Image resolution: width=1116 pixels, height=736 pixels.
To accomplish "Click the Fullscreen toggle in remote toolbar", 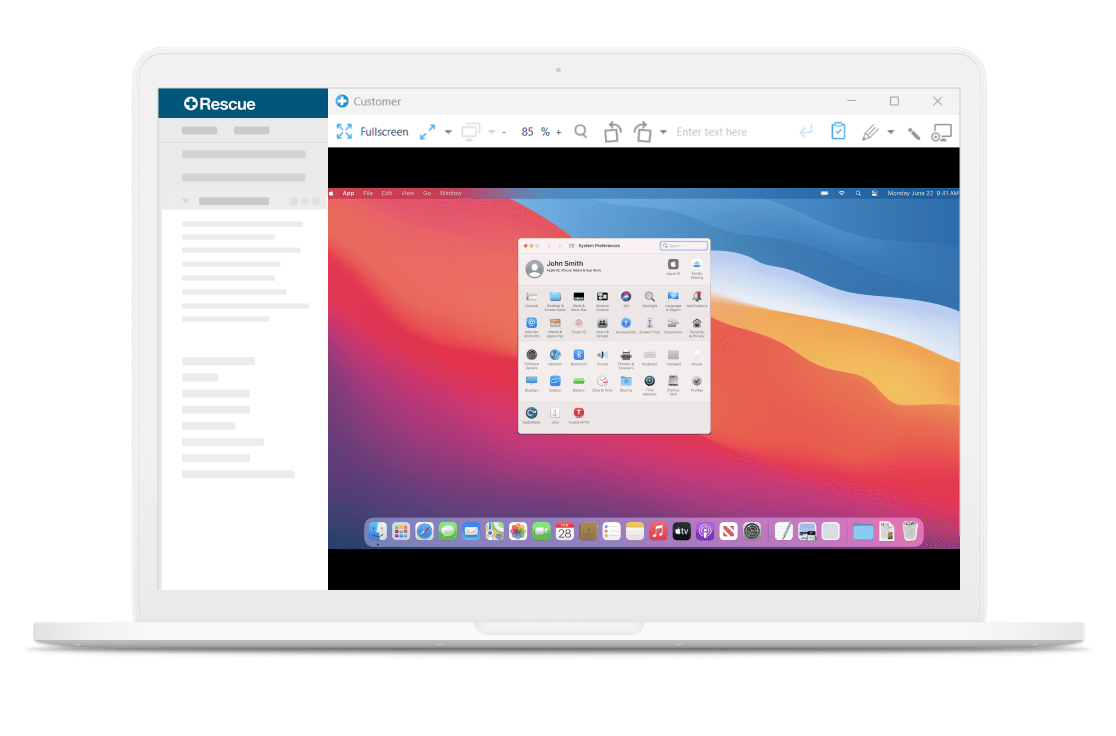I will pyautogui.click(x=384, y=131).
